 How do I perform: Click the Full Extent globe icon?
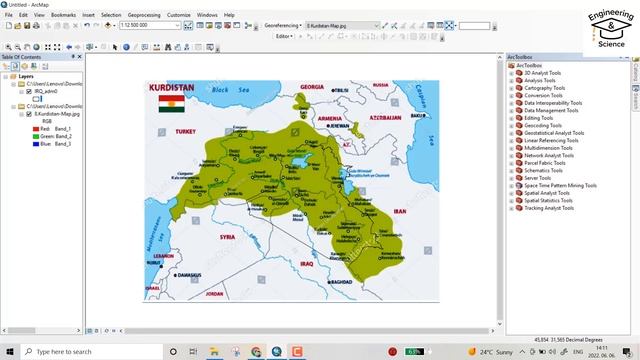click(36, 47)
